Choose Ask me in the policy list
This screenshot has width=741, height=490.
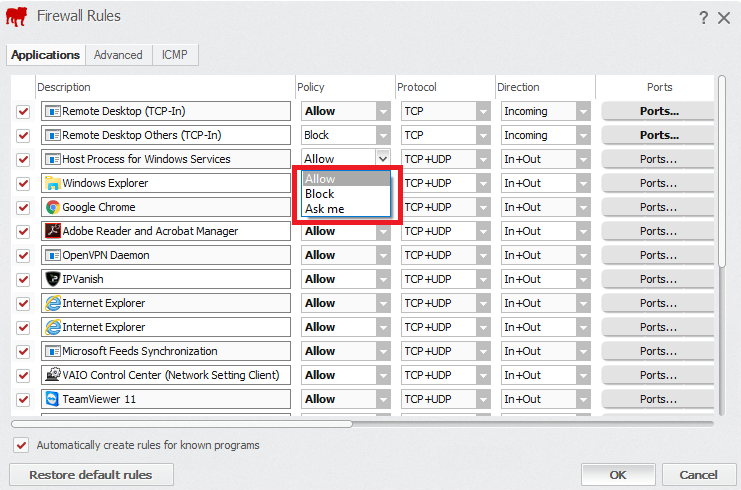tap(346, 209)
